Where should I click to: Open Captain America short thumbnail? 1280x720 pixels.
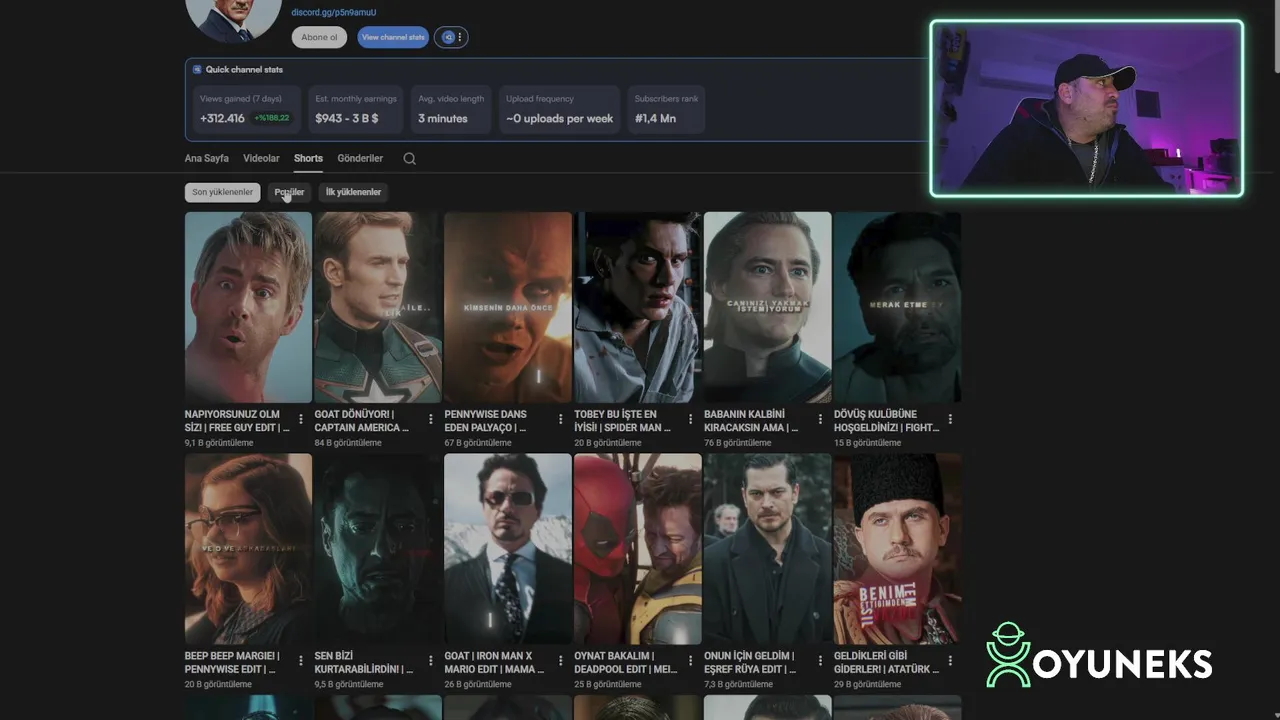point(378,307)
